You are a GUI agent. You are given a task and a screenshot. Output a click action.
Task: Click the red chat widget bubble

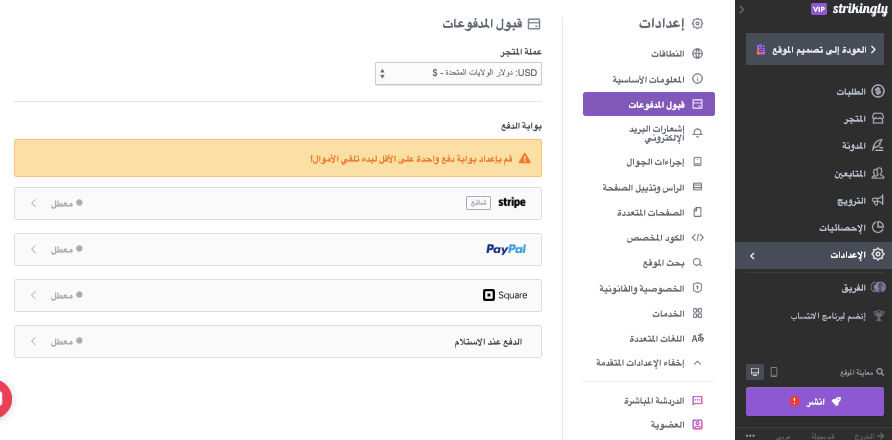[x=5, y=397]
